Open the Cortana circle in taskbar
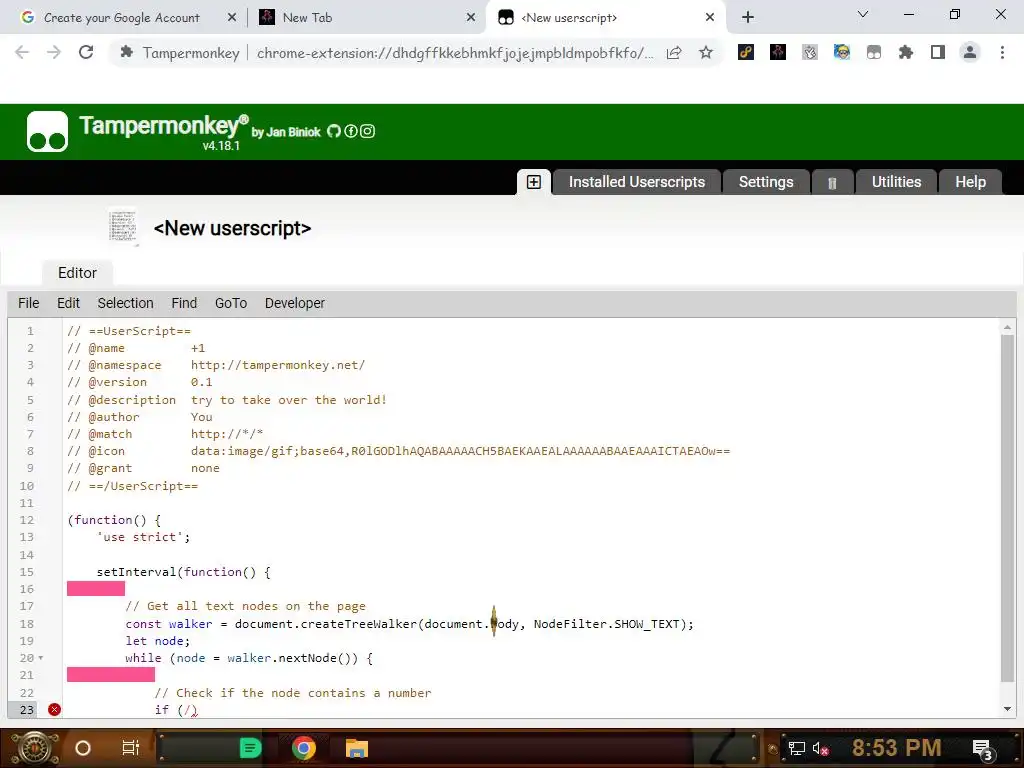The image size is (1024, 768). (83, 748)
